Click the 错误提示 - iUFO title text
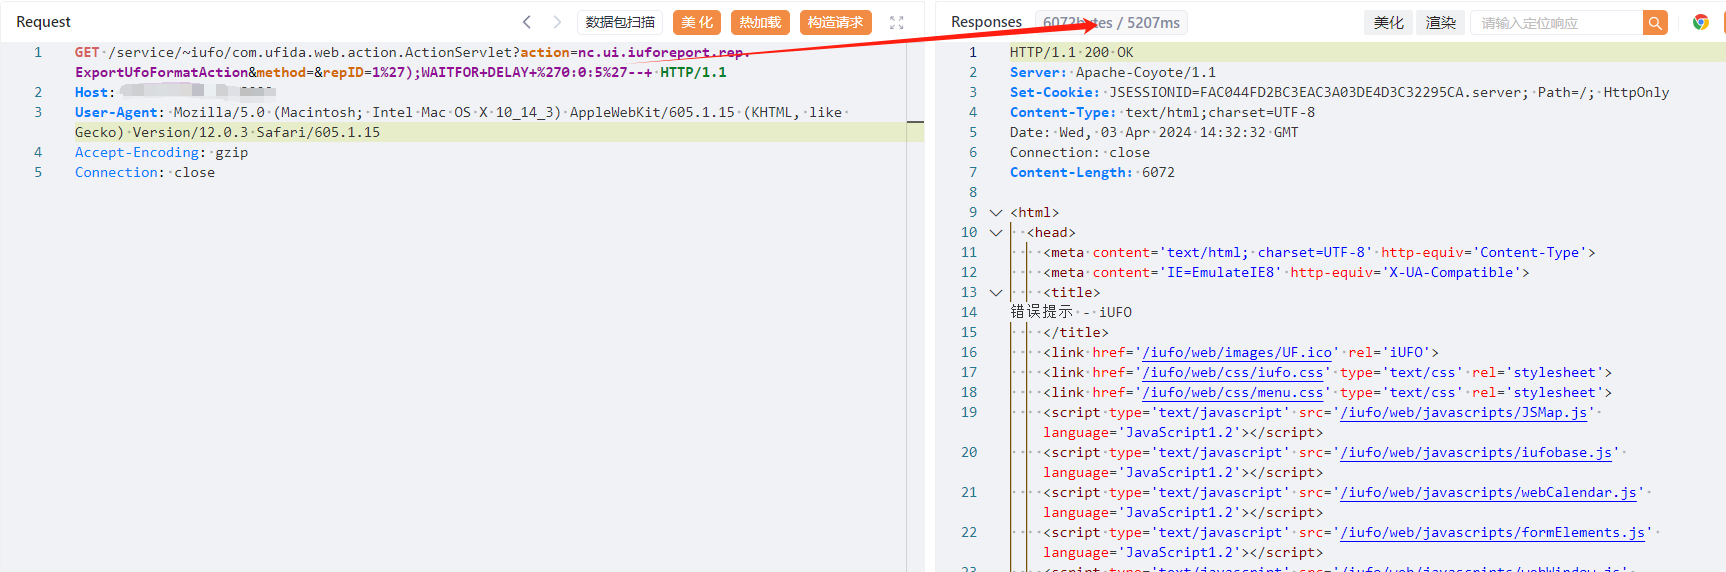This screenshot has height=572, width=1726. point(1071,312)
